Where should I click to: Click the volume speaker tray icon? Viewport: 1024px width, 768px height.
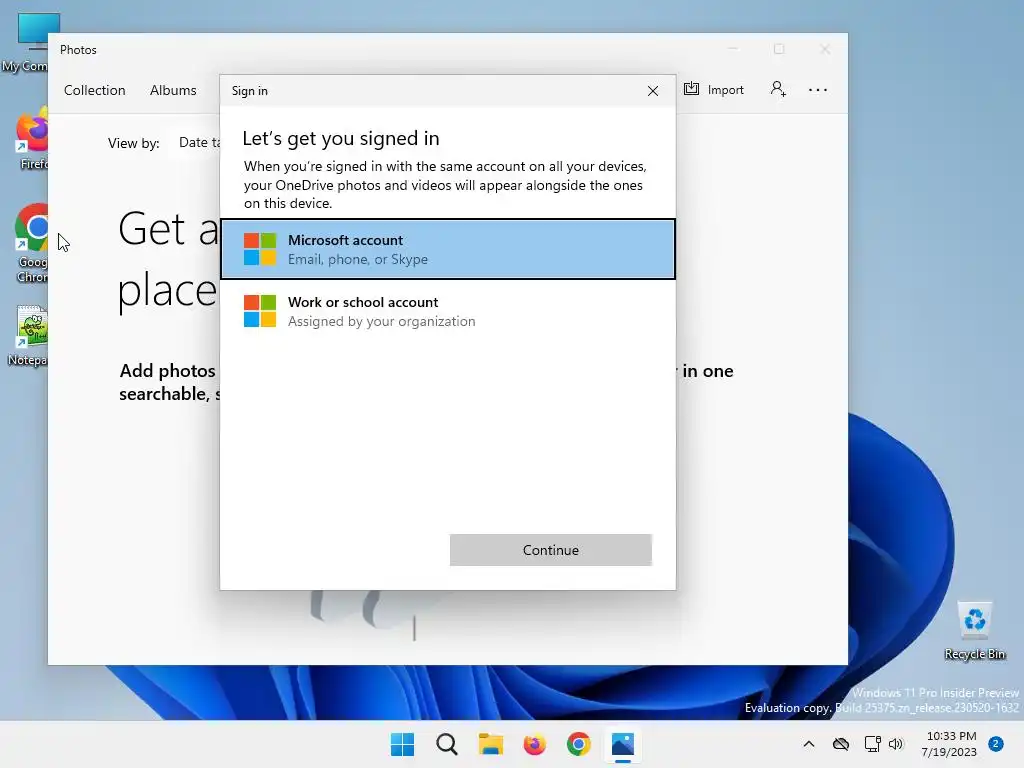pos(895,744)
